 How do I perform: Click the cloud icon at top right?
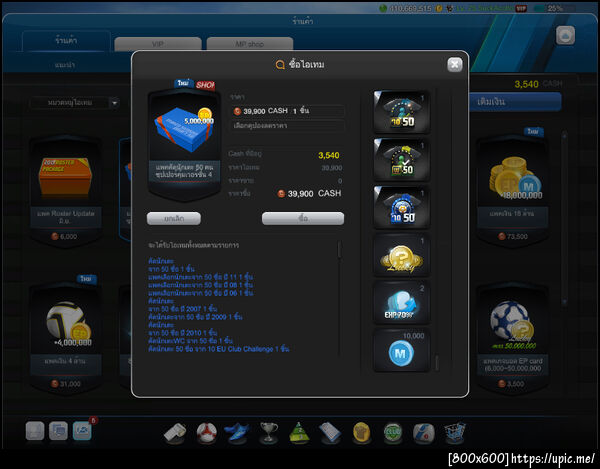tap(566, 36)
